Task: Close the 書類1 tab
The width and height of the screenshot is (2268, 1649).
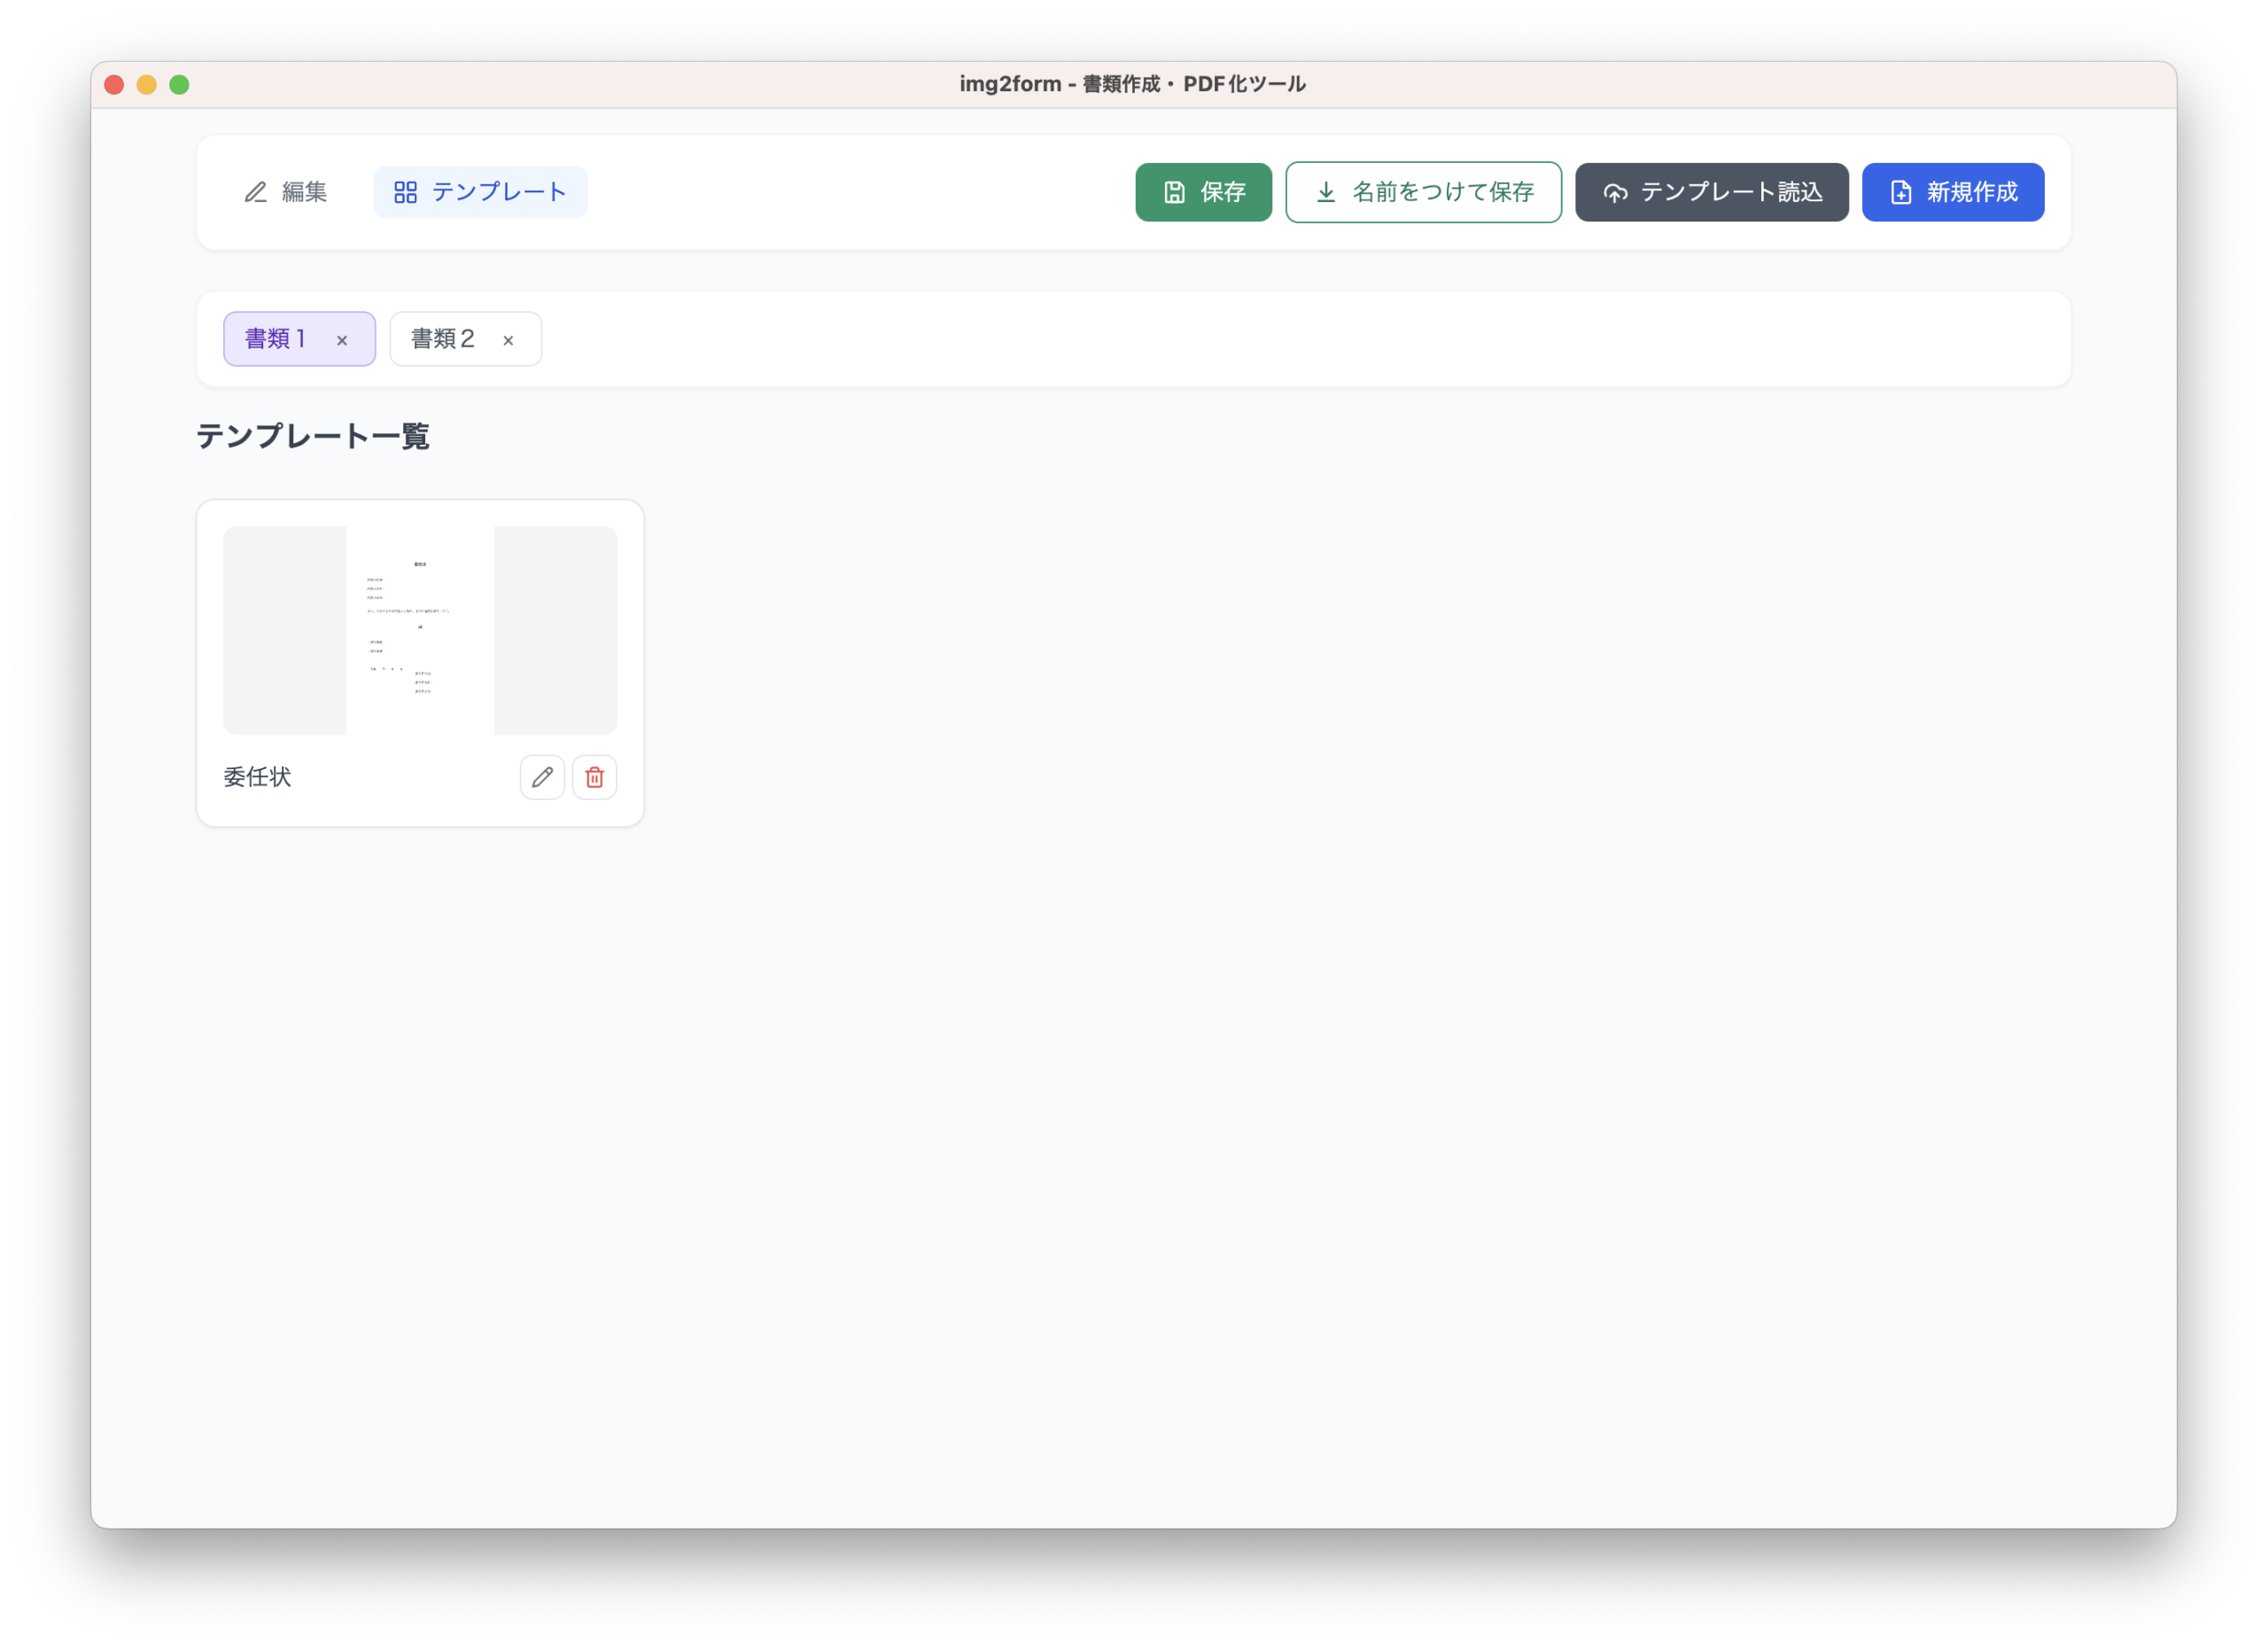Action: coord(342,340)
